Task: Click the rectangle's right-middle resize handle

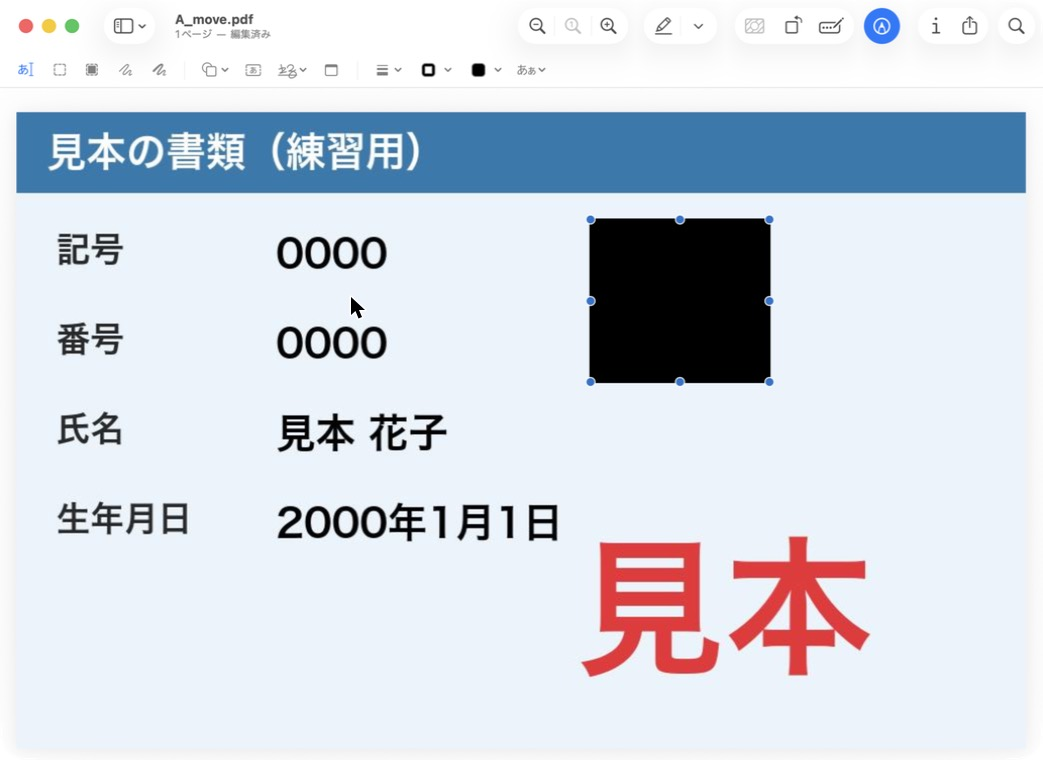Action: point(769,301)
